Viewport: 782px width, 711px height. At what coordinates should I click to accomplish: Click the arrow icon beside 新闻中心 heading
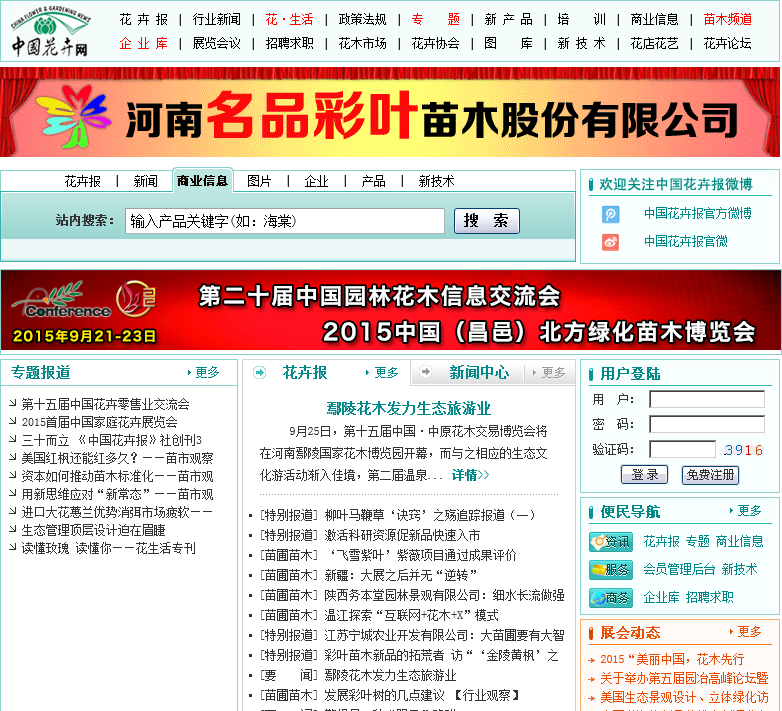coord(425,372)
